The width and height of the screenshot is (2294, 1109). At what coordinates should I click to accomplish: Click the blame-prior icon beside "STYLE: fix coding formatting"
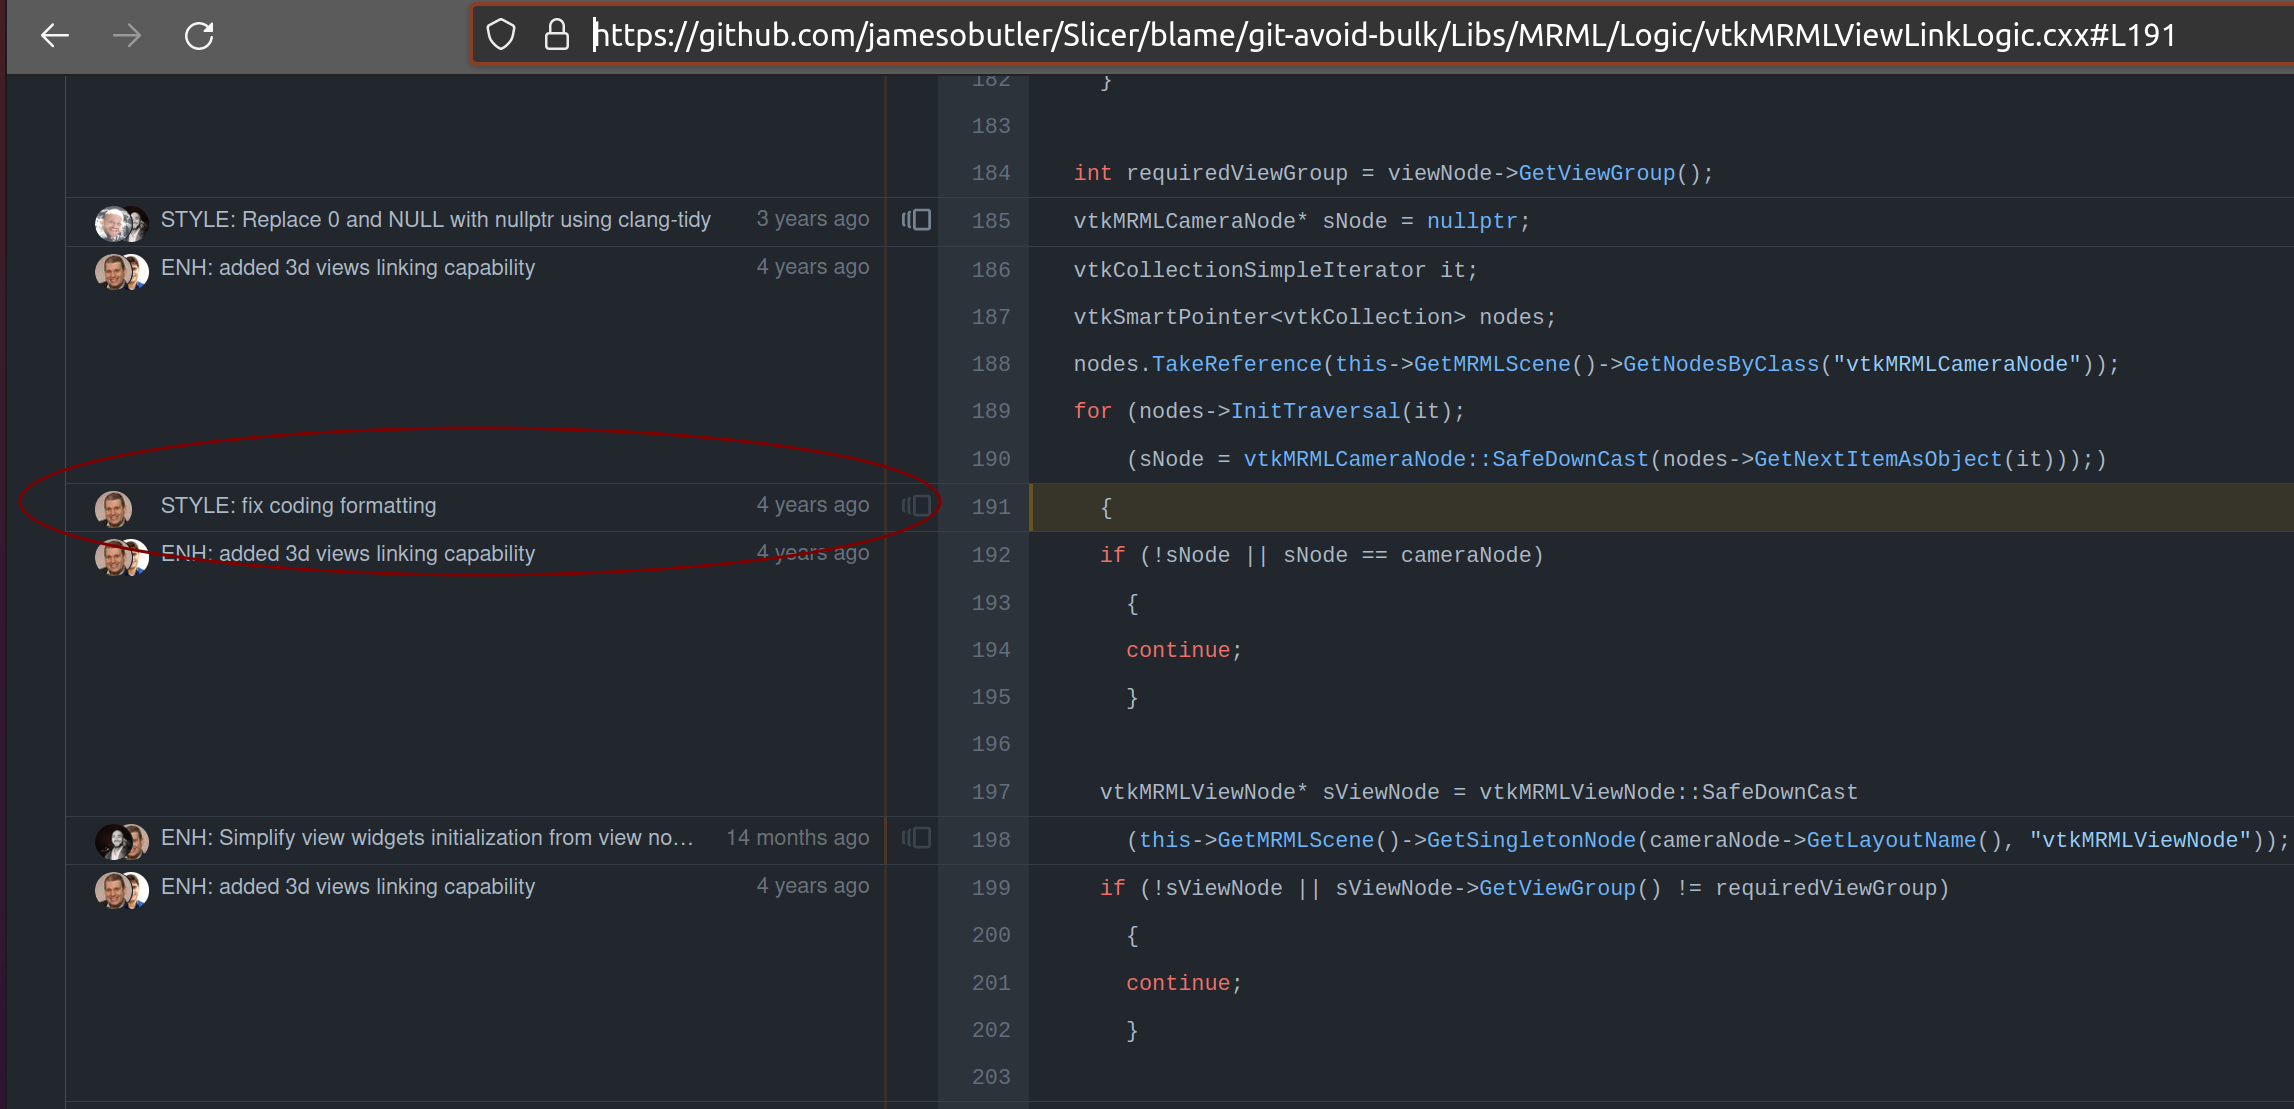click(x=915, y=505)
